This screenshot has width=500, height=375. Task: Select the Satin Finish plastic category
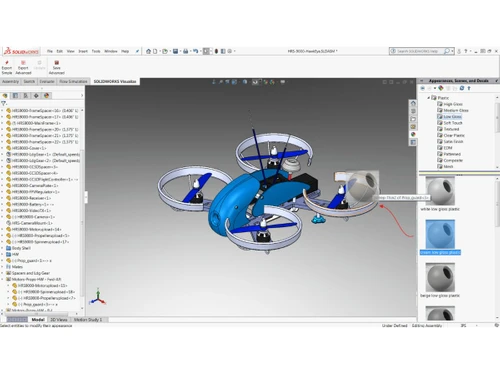453,142
